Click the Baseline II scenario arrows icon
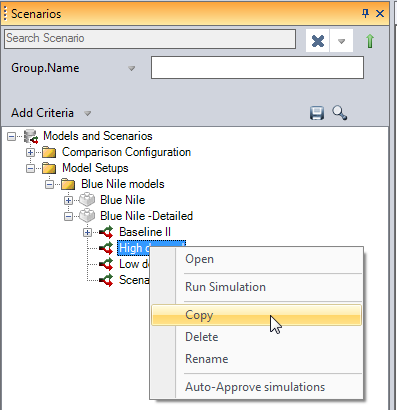Image resolution: width=397 pixels, height=410 pixels. tap(107, 232)
